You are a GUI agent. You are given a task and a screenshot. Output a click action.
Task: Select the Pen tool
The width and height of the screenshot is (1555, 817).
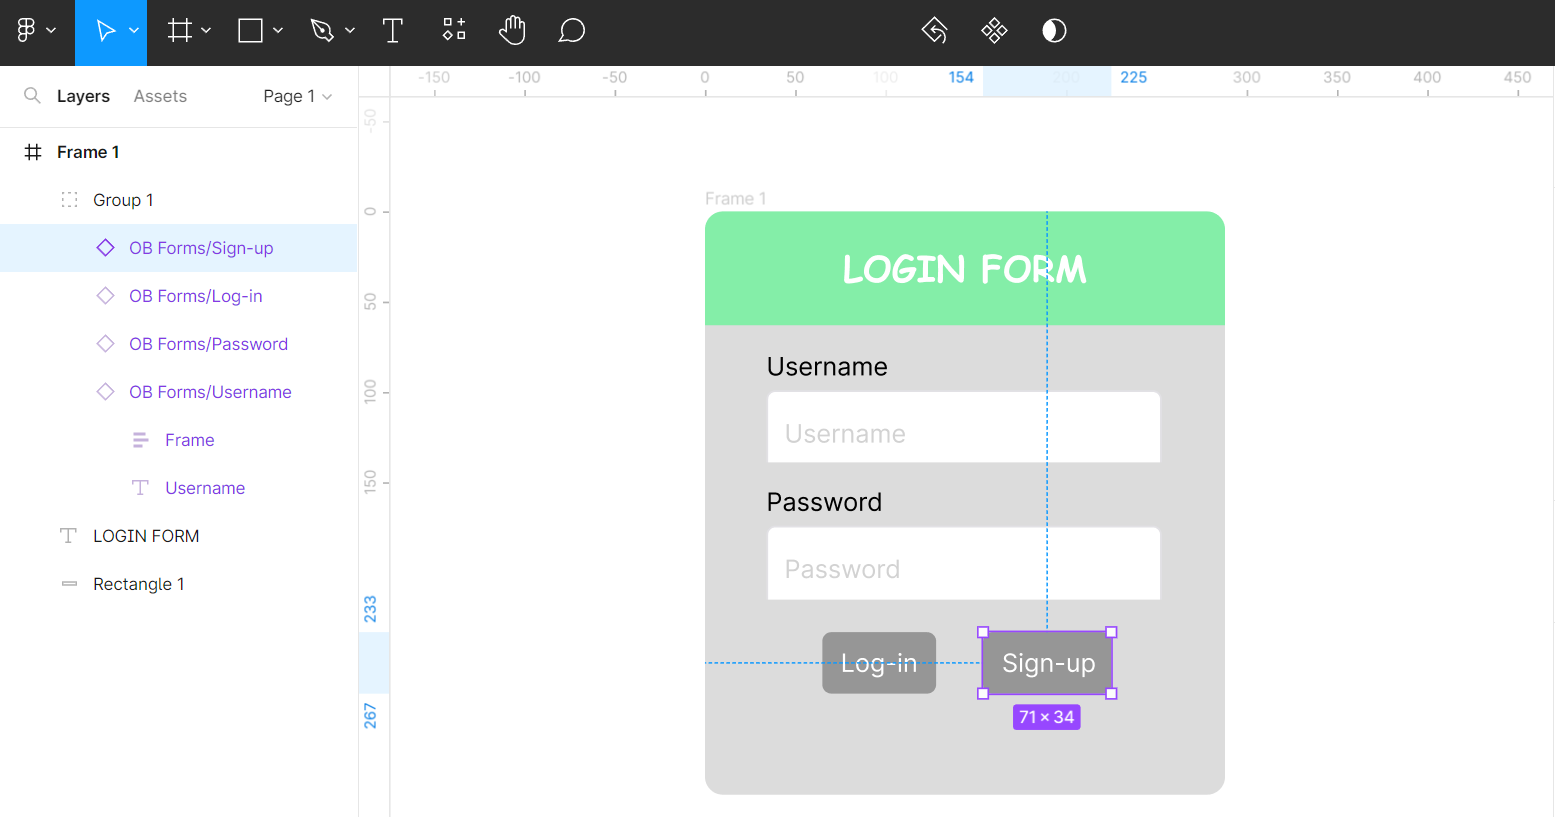(x=321, y=31)
